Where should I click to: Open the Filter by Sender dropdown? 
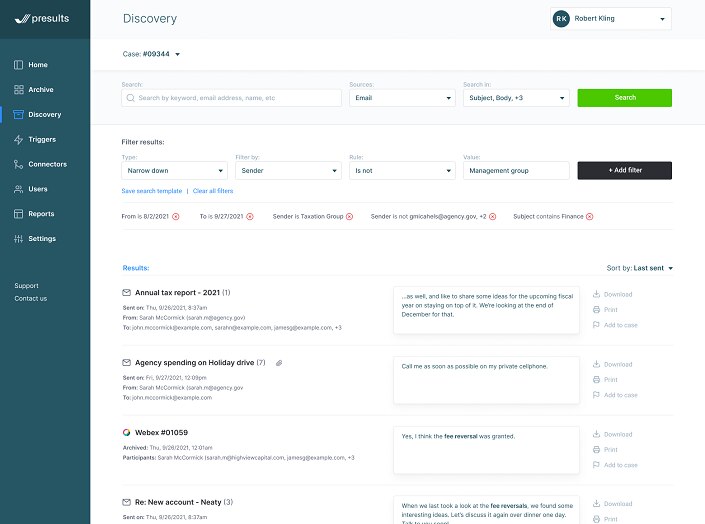[x=288, y=171]
